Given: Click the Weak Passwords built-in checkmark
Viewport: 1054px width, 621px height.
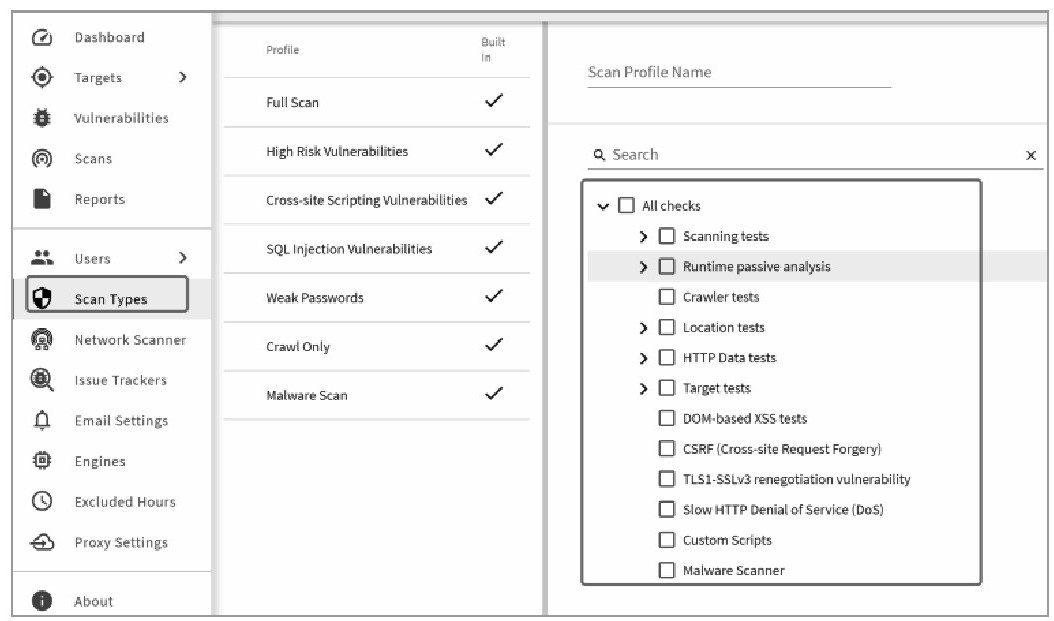Looking at the screenshot, I should click(x=494, y=296).
